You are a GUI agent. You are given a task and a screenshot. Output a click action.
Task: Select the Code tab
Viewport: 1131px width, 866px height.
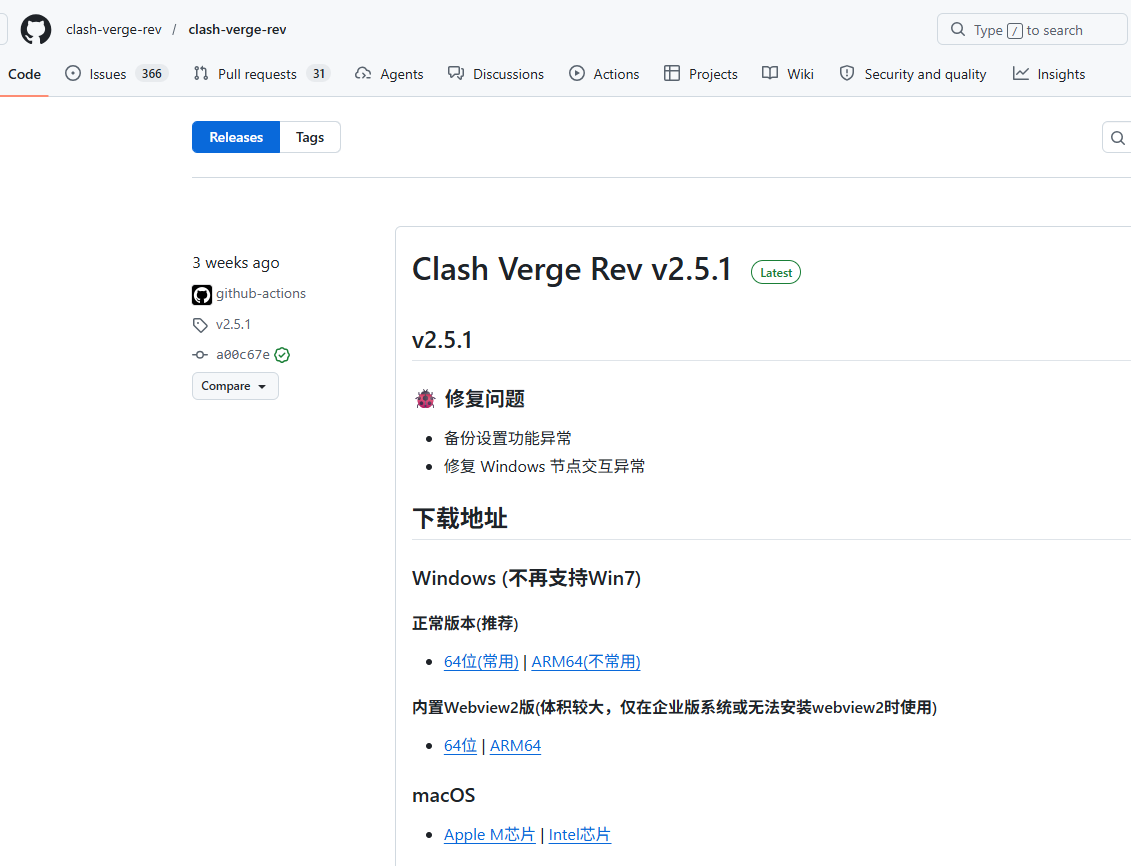pyautogui.click(x=25, y=74)
